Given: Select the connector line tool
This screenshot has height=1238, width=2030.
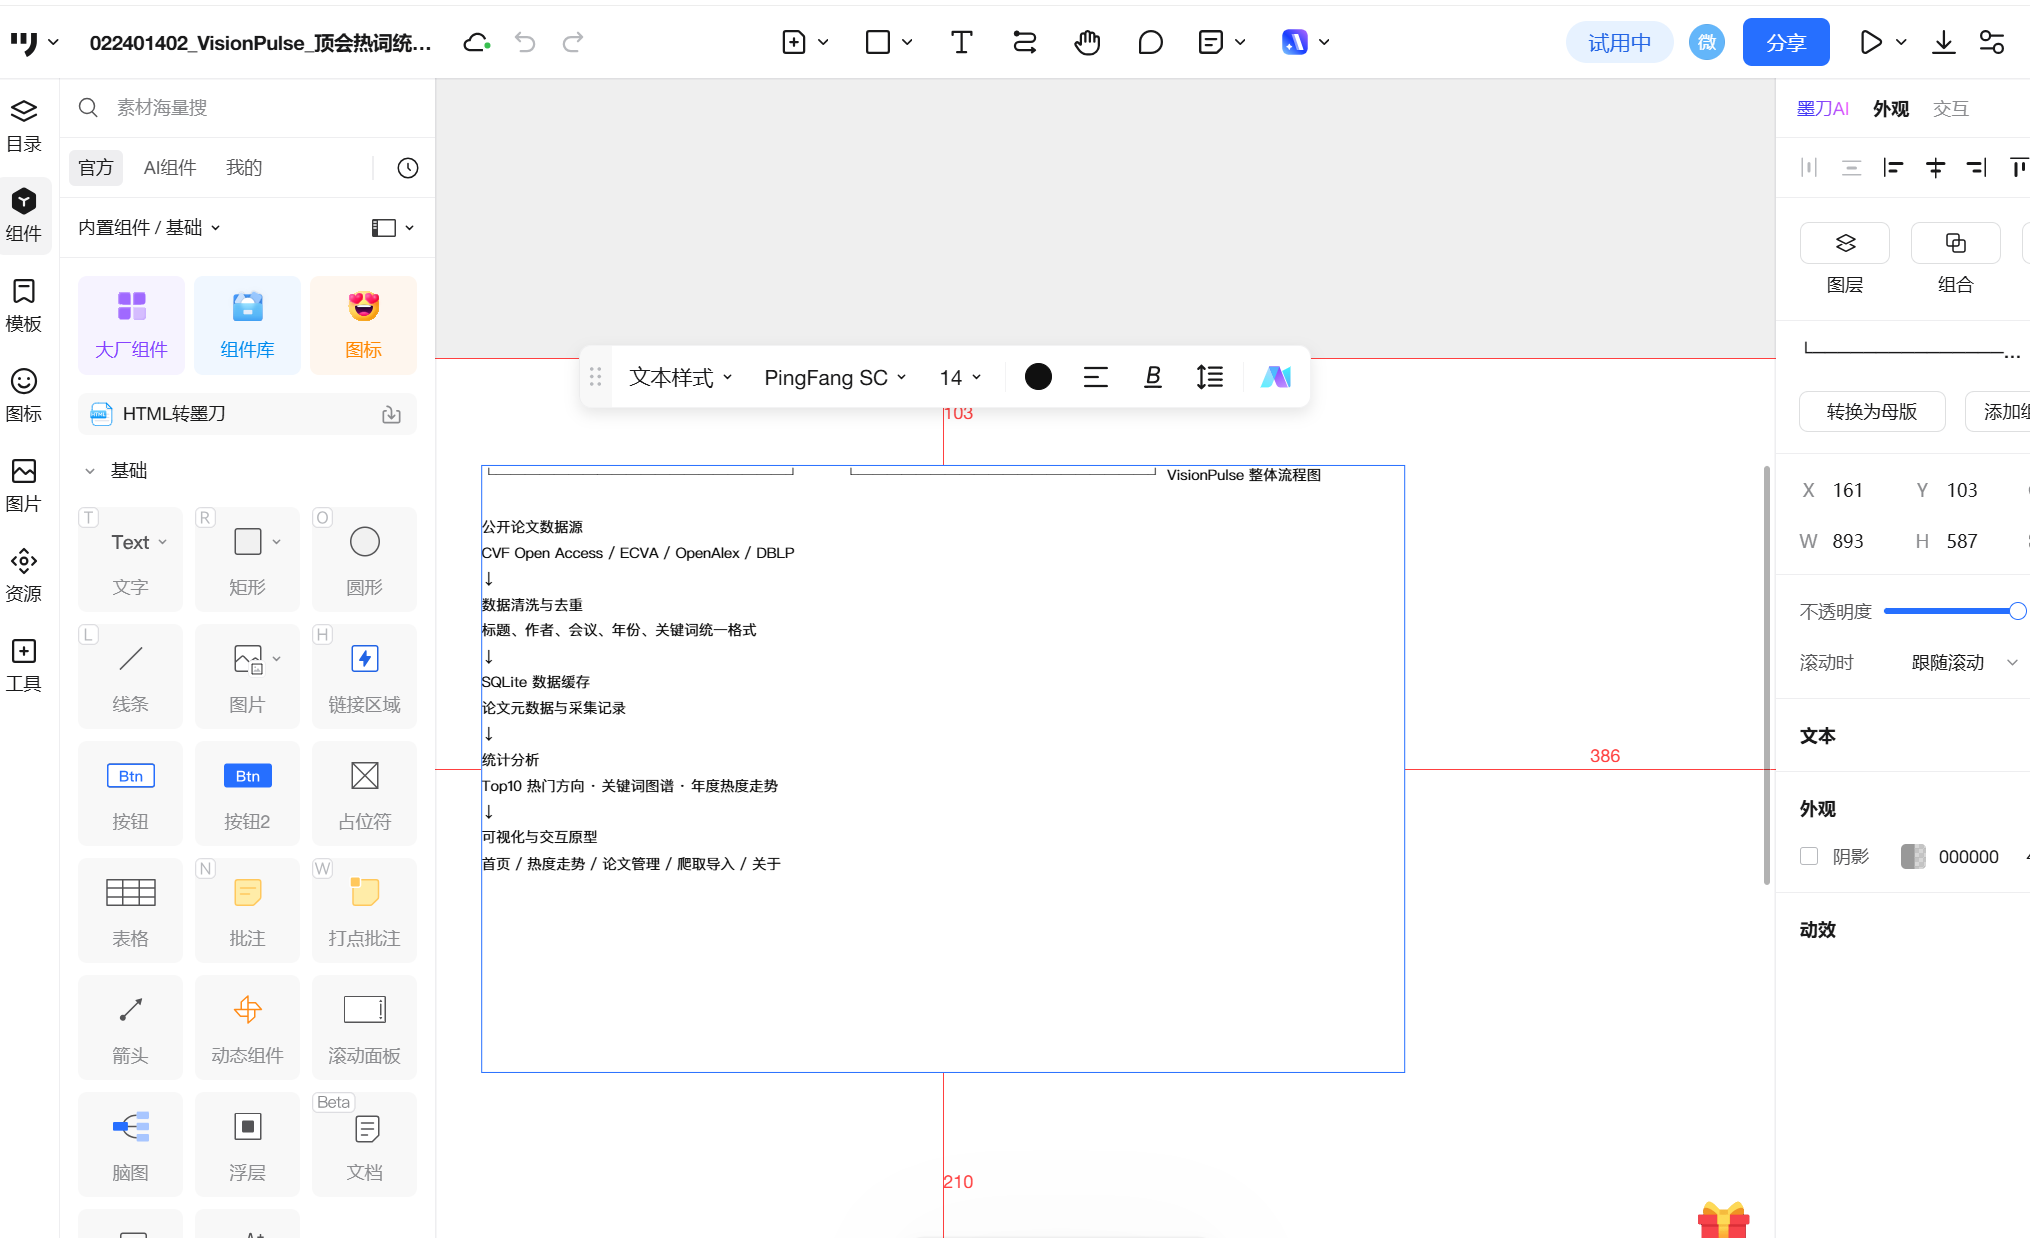Looking at the screenshot, I should (x=1024, y=42).
